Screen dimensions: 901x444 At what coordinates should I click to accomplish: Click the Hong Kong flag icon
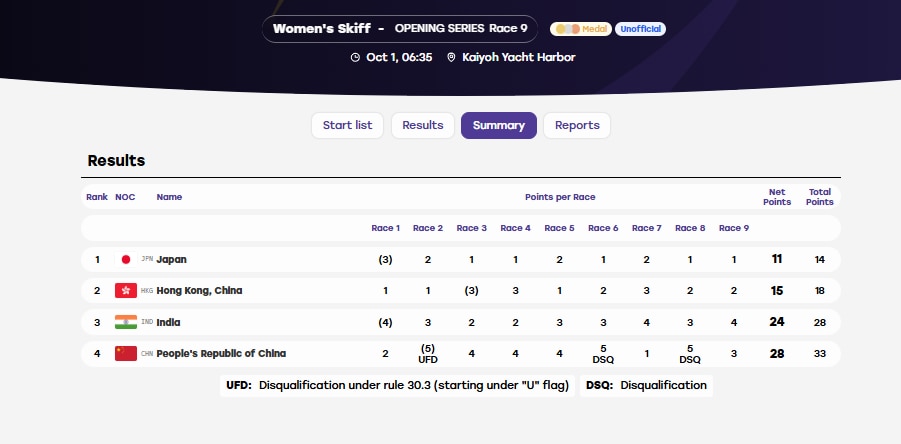(x=126, y=291)
